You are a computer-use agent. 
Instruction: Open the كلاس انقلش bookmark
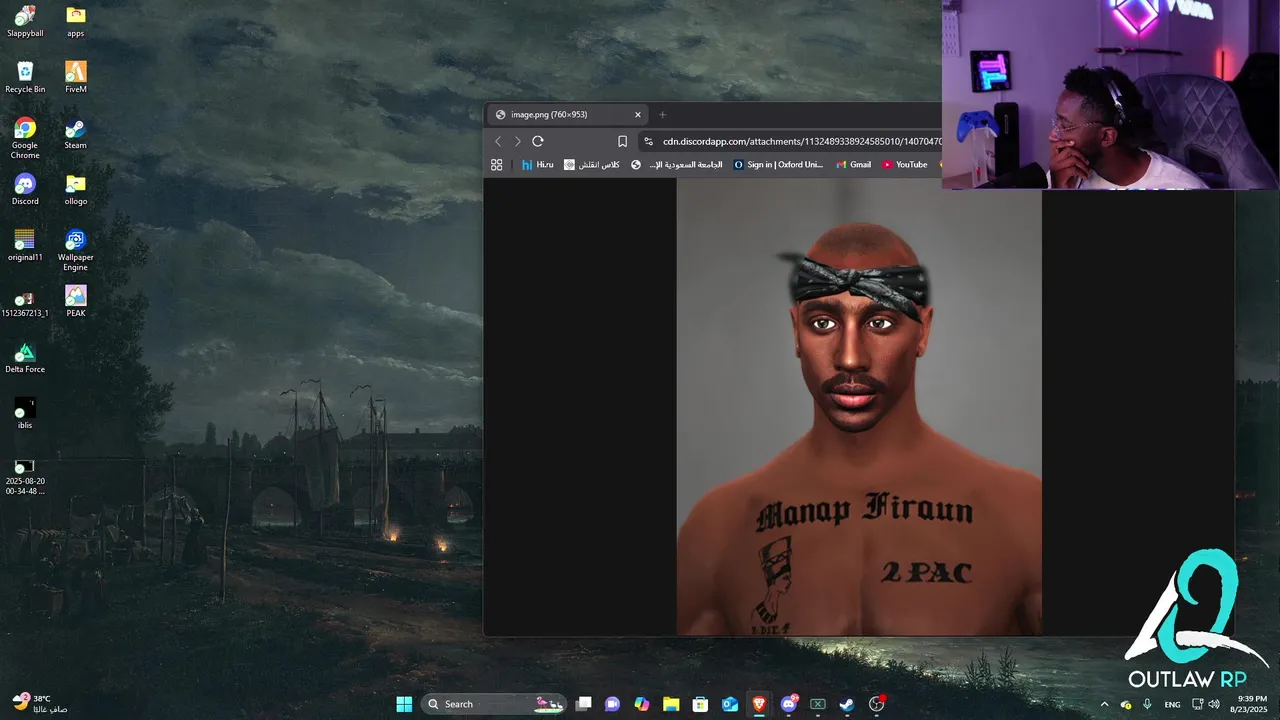592,164
